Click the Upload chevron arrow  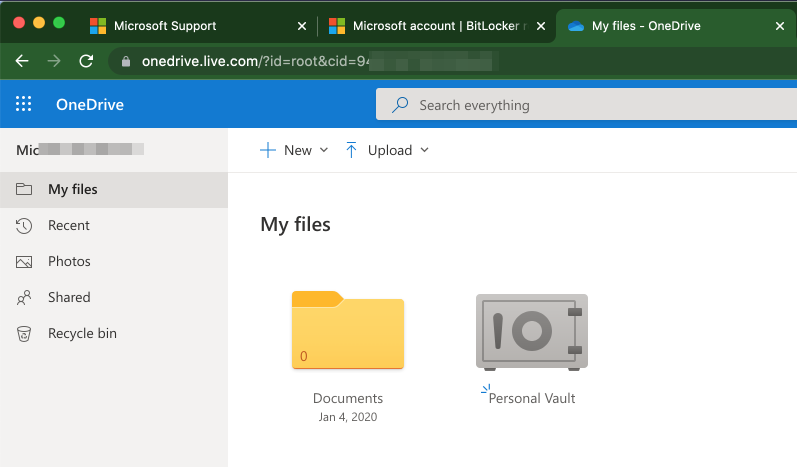[x=424, y=150]
